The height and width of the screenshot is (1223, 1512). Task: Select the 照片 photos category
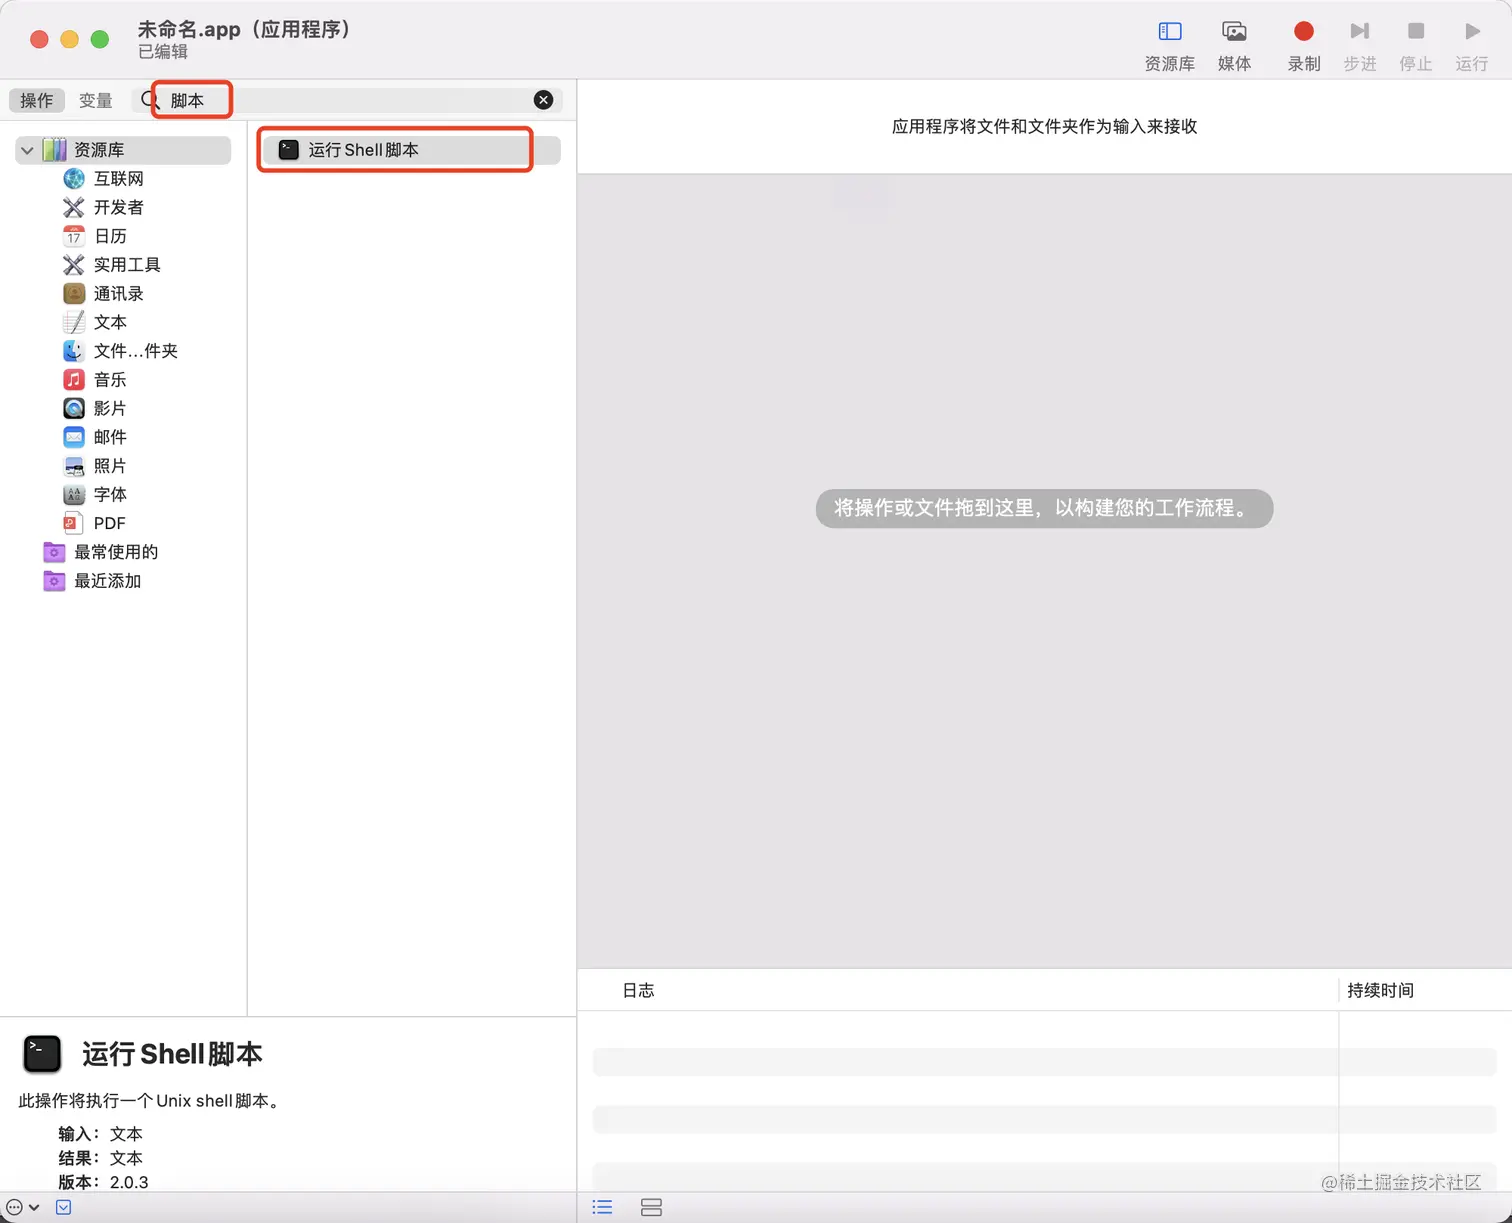(110, 466)
